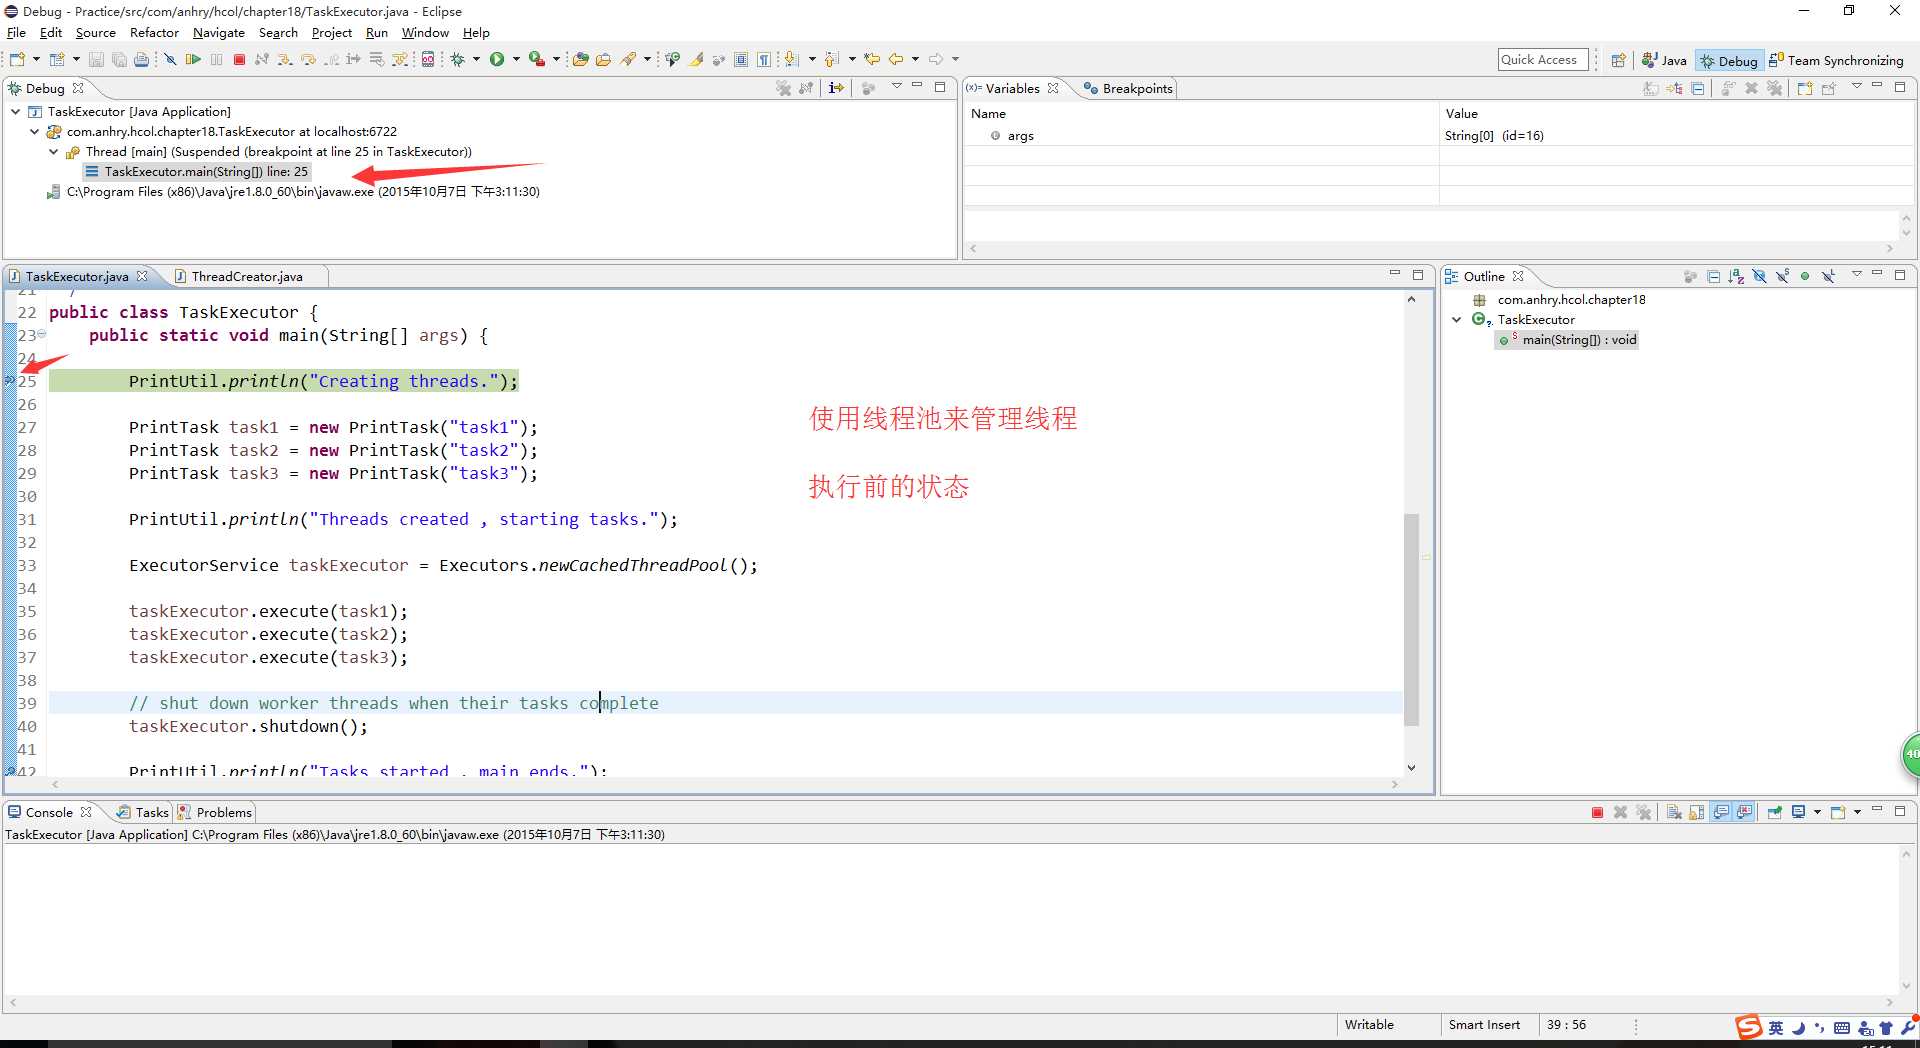This screenshot has width=1920, height=1048.
Task: Select the Debug perspective button
Action: tap(1728, 61)
